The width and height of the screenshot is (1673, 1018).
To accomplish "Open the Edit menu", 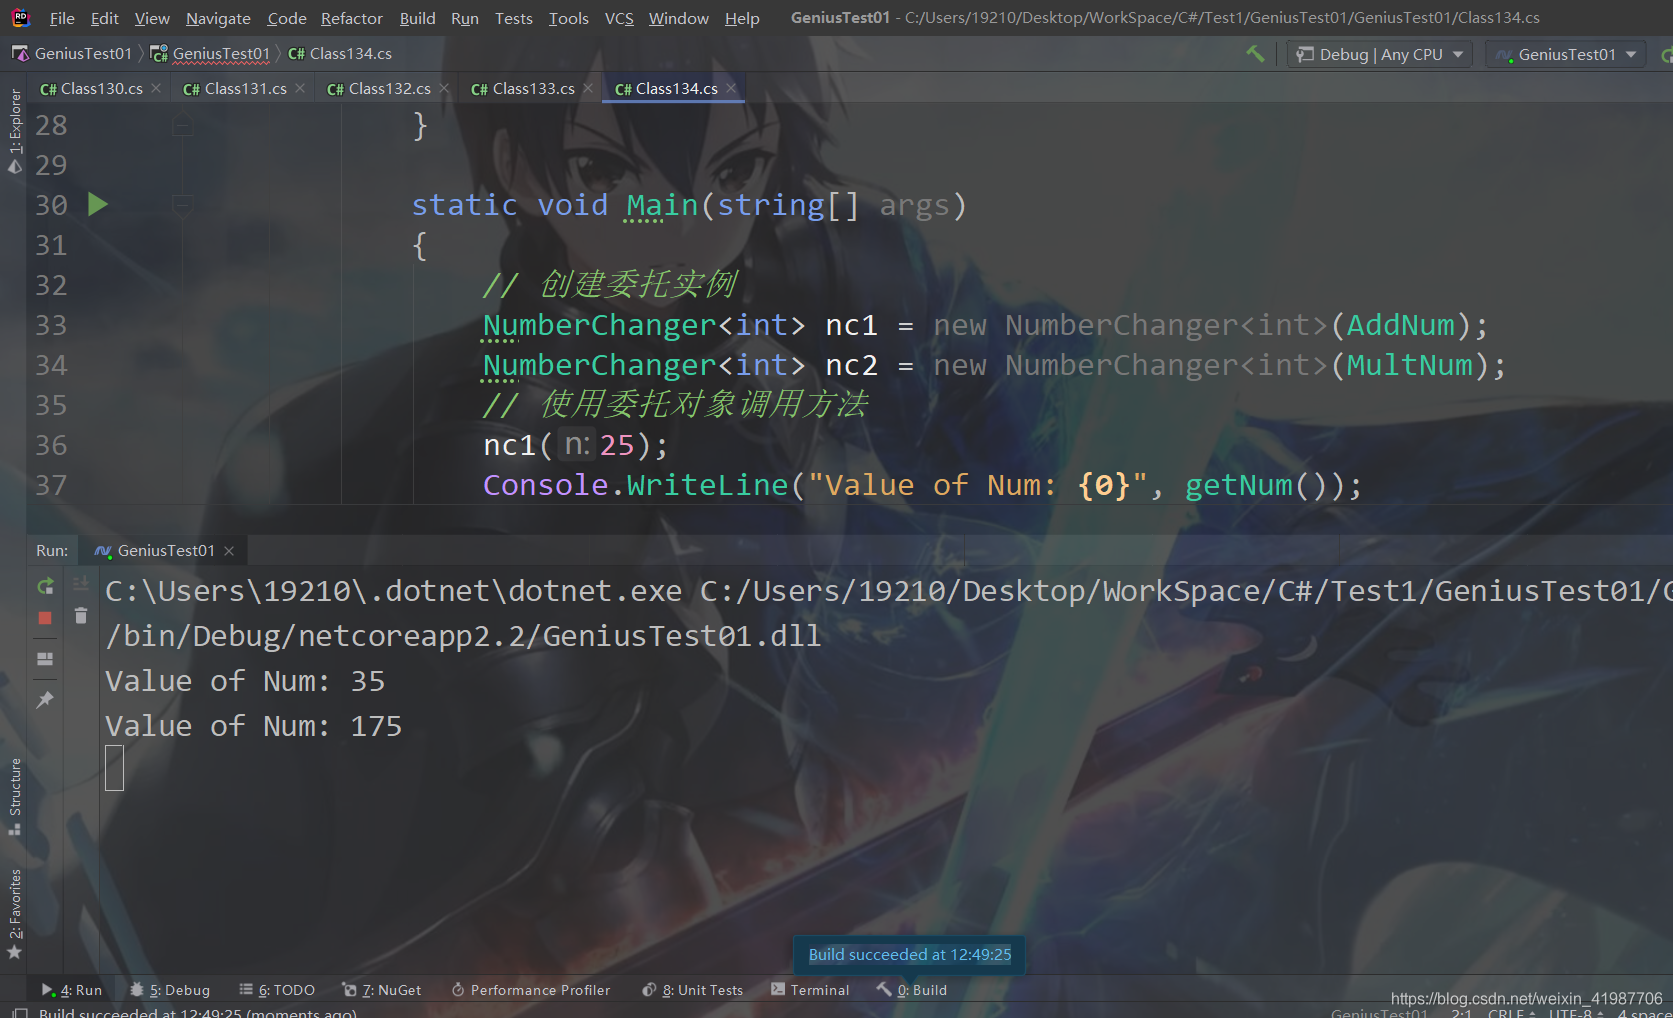I will (104, 18).
